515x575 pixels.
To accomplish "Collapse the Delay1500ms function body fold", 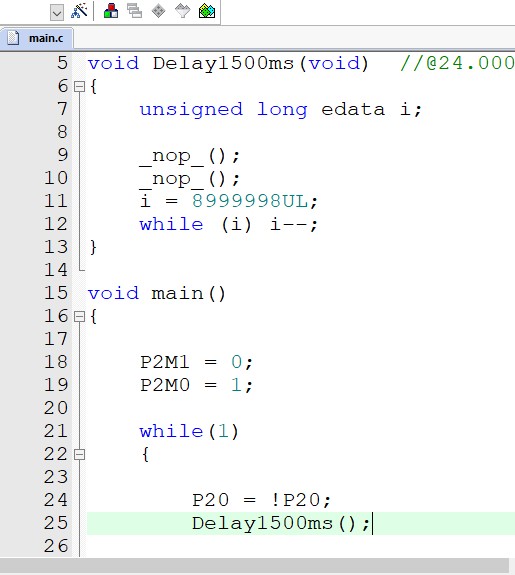I will (x=79, y=87).
